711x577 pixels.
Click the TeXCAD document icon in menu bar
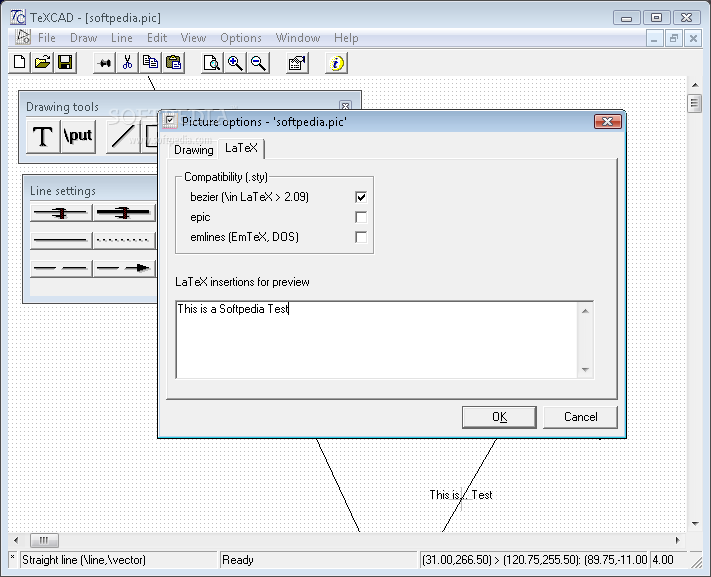pos(23,37)
